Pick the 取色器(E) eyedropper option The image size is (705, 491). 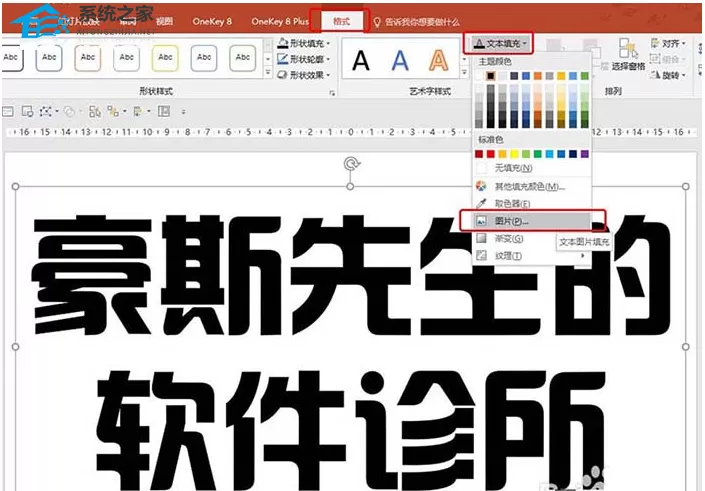coord(531,204)
